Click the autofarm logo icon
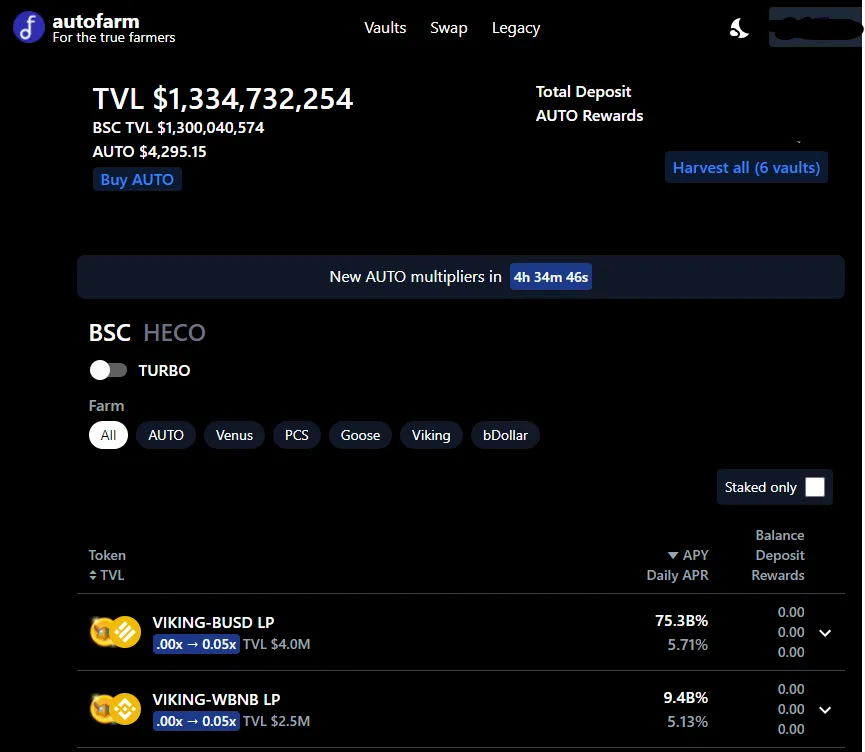This screenshot has width=865, height=752. click(29, 27)
